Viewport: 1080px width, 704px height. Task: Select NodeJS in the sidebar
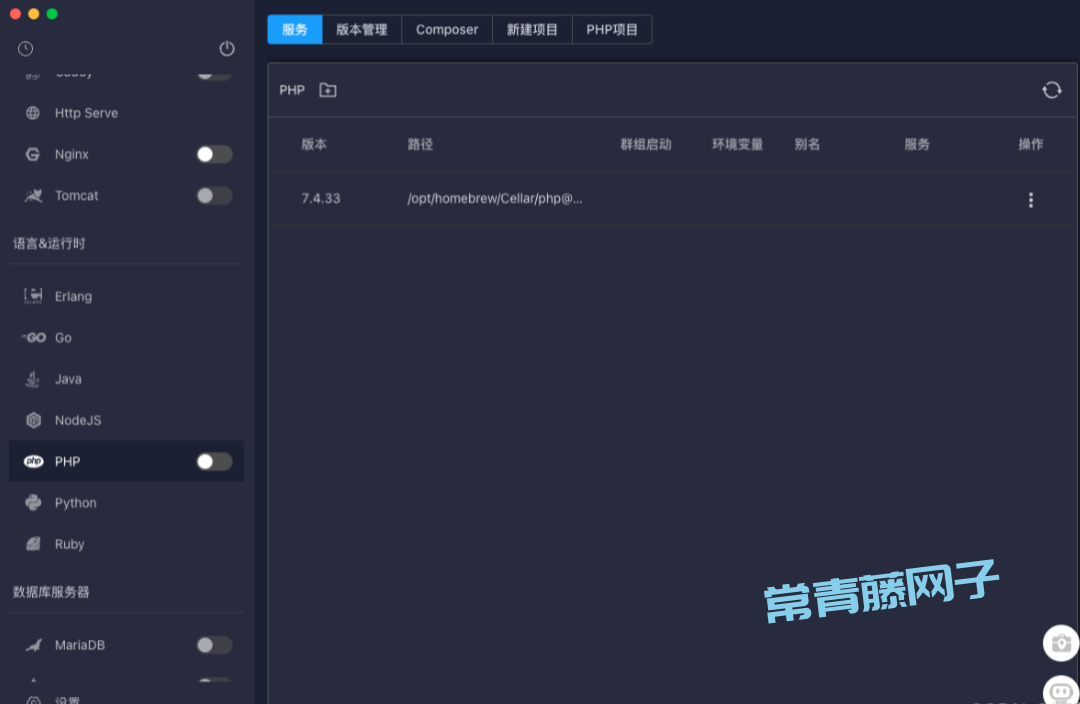79,420
